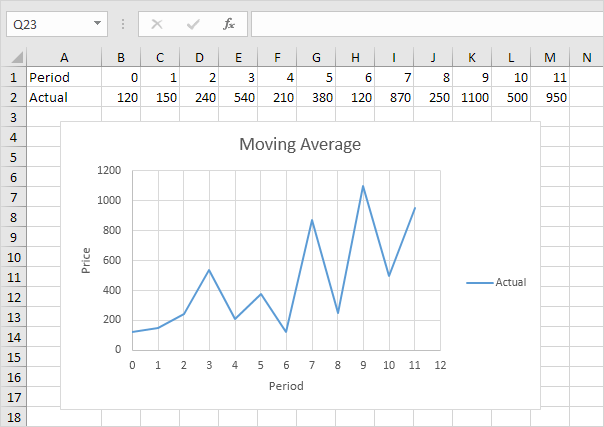The width and height of the screenshot is (604, 427).
Task: Click the Period horizontal axis title
Action: coord(285,385)
